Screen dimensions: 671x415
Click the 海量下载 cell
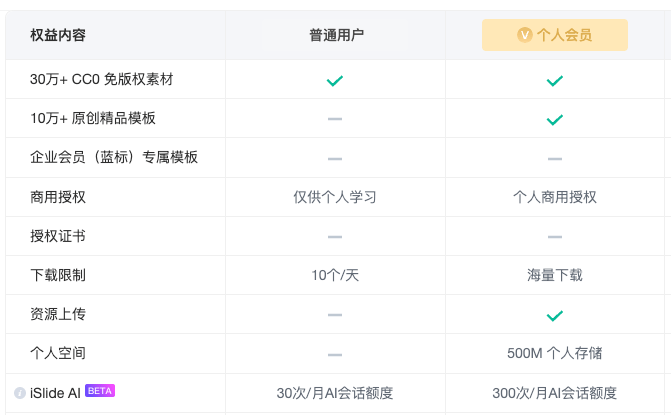pos(555,275)
